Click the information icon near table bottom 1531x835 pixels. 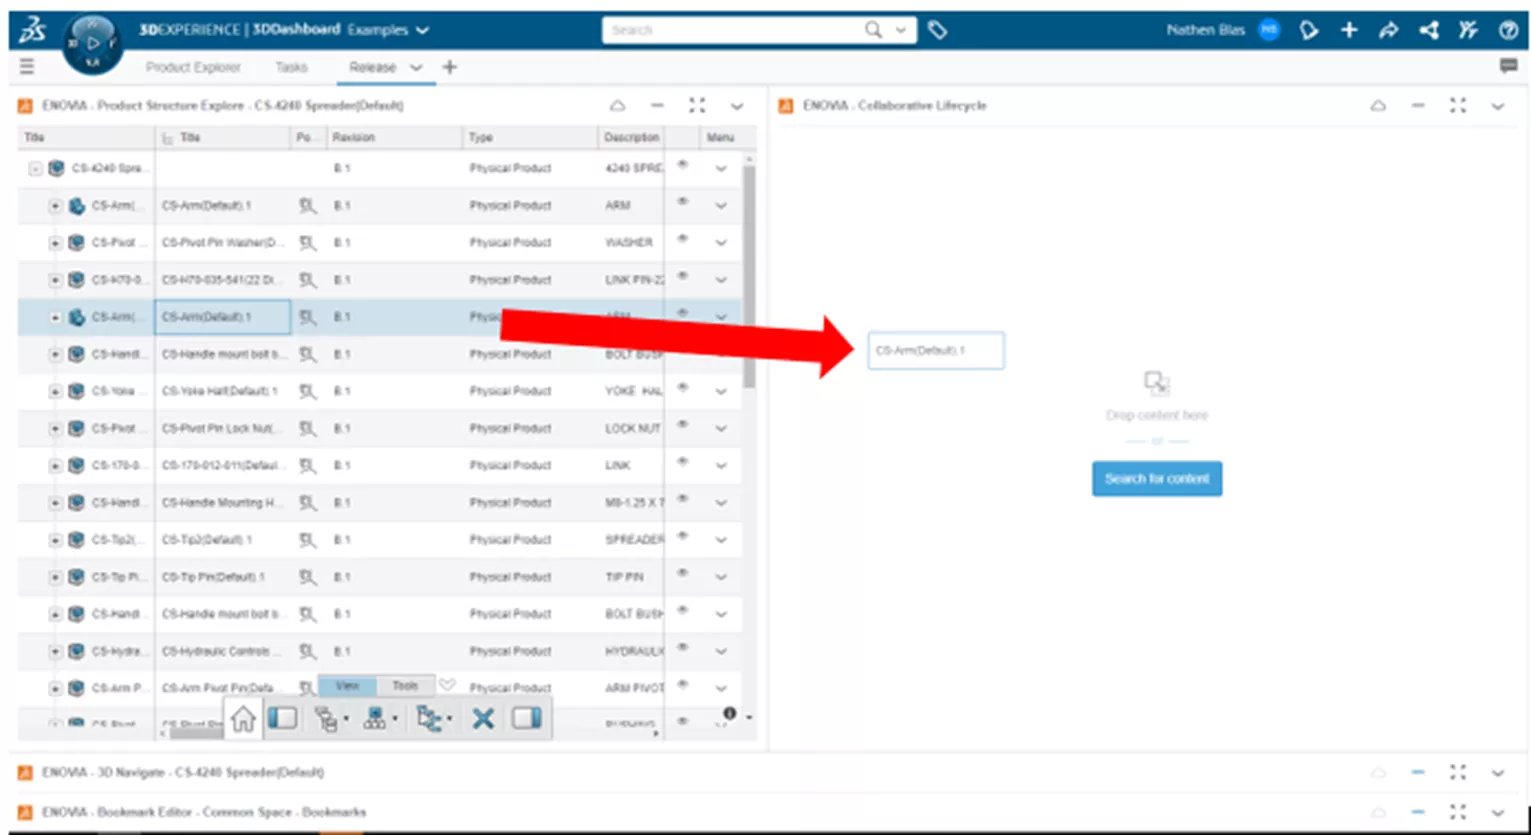729,713
